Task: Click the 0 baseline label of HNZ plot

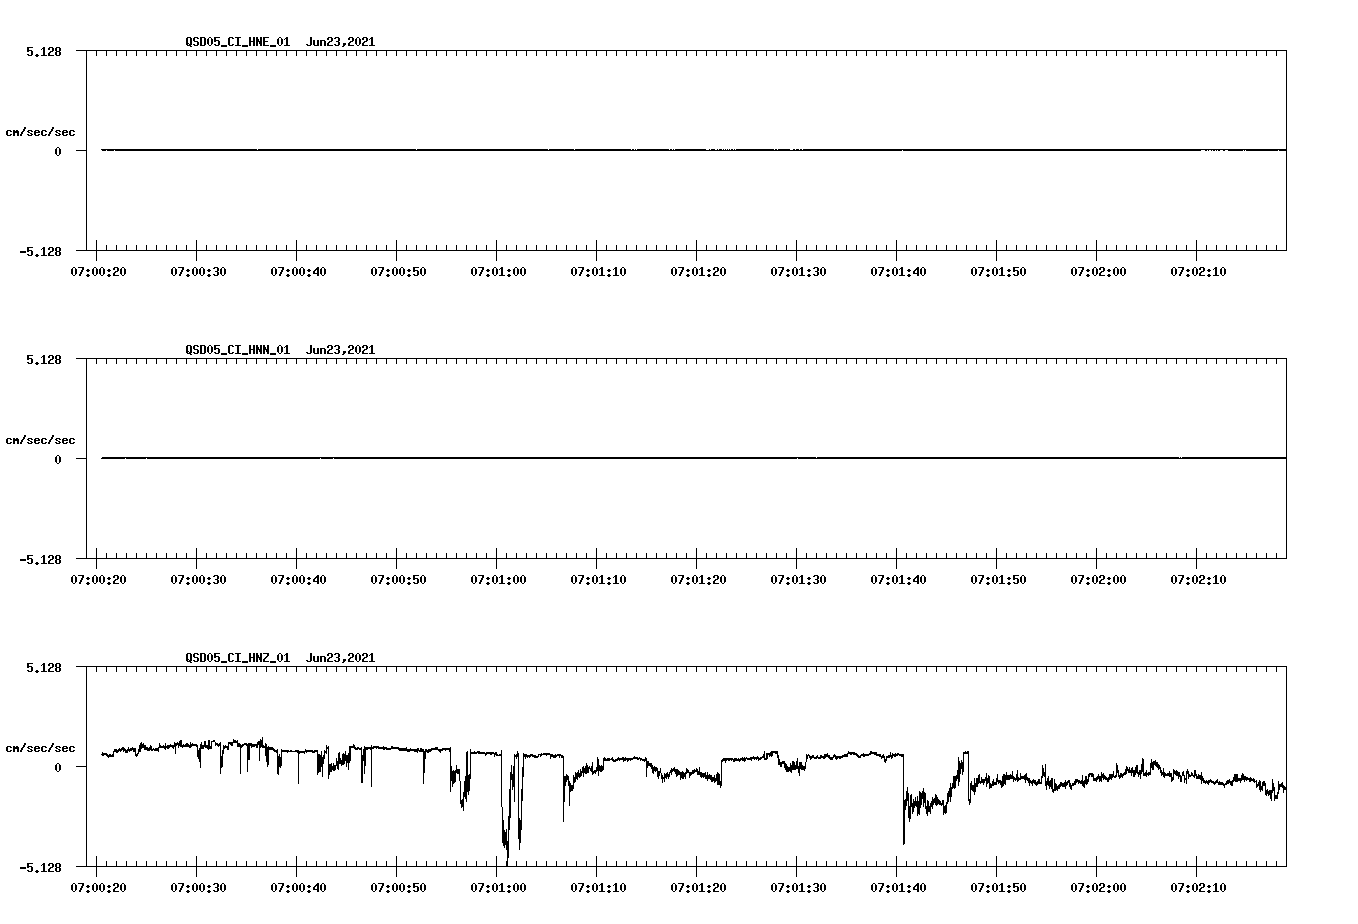Action: (x=58, y=767)
